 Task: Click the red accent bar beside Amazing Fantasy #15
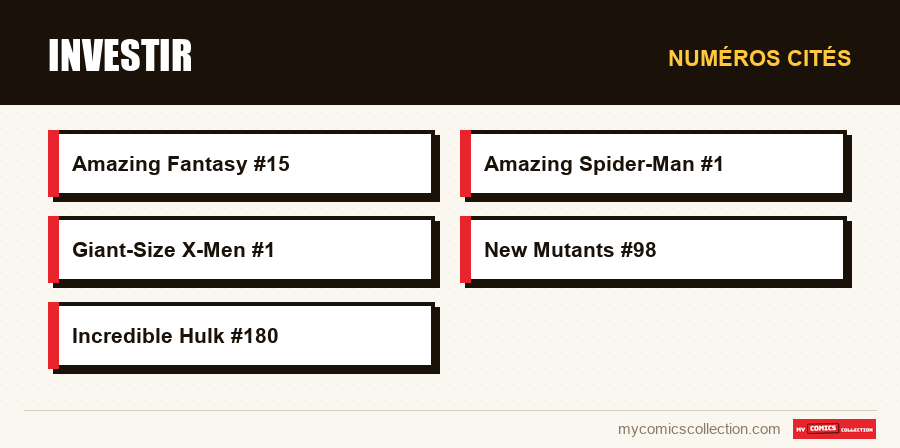click(53, 163)
